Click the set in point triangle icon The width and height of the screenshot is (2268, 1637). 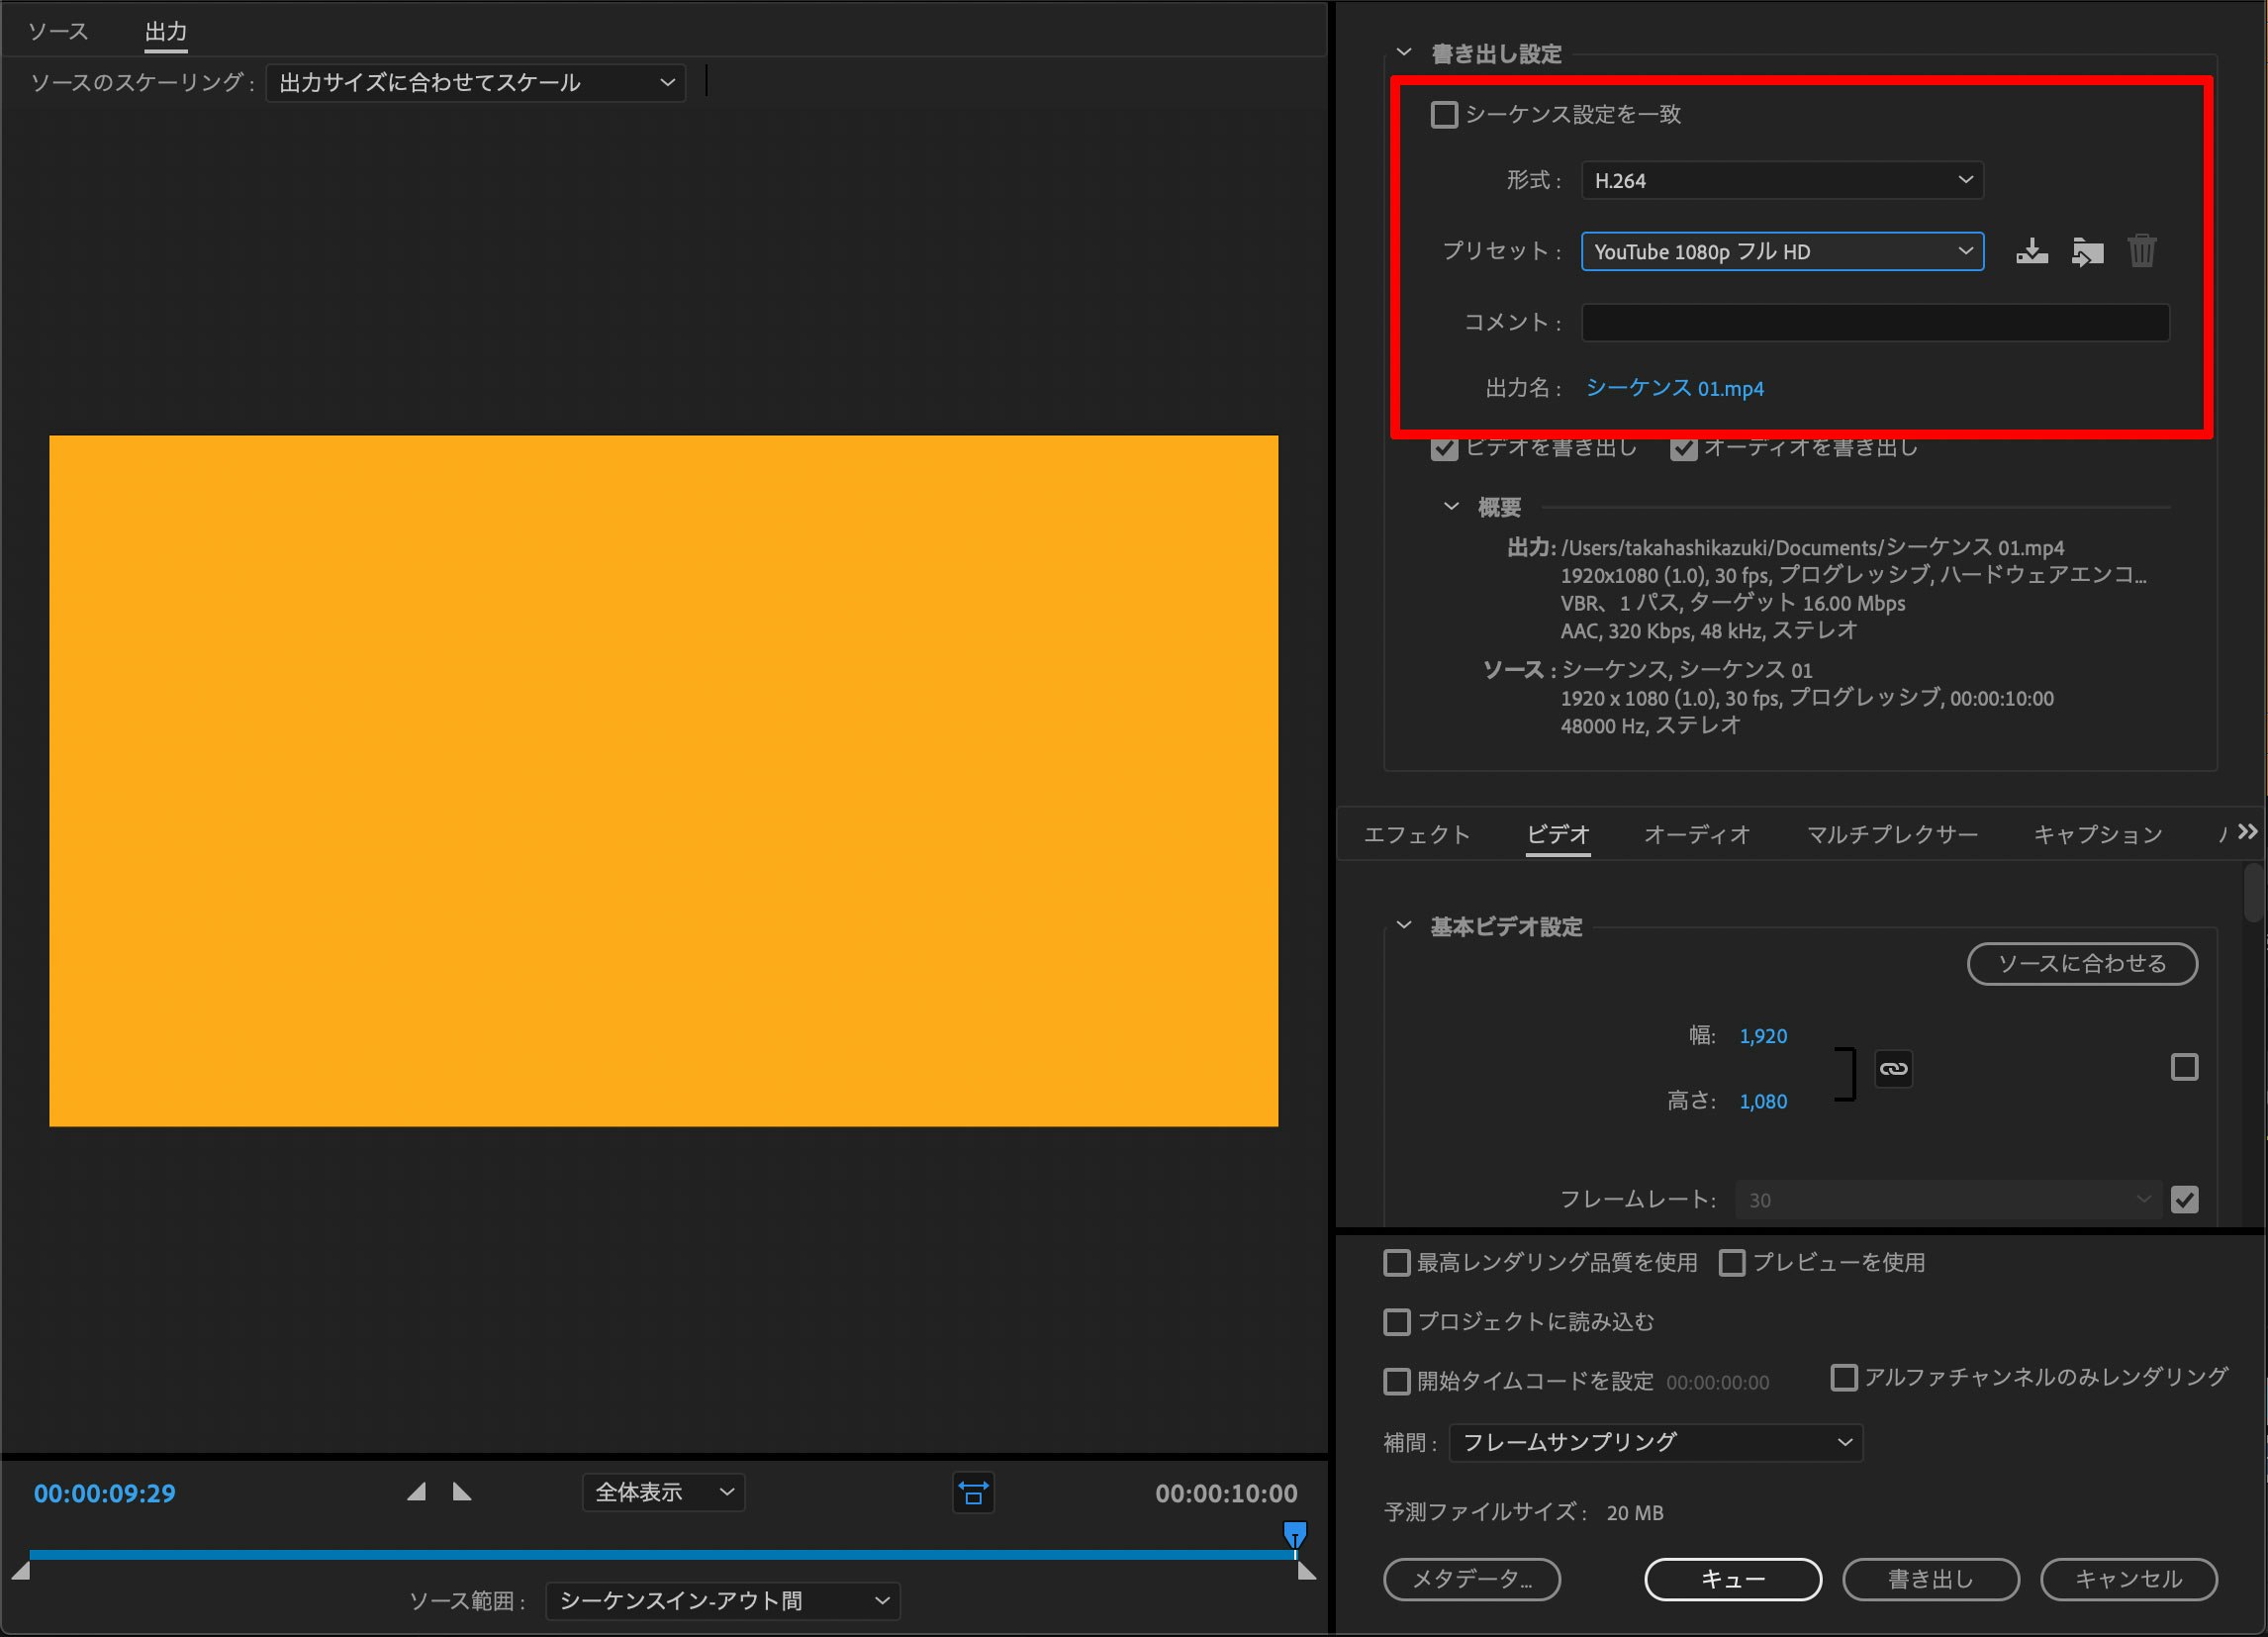point(417,1492)
